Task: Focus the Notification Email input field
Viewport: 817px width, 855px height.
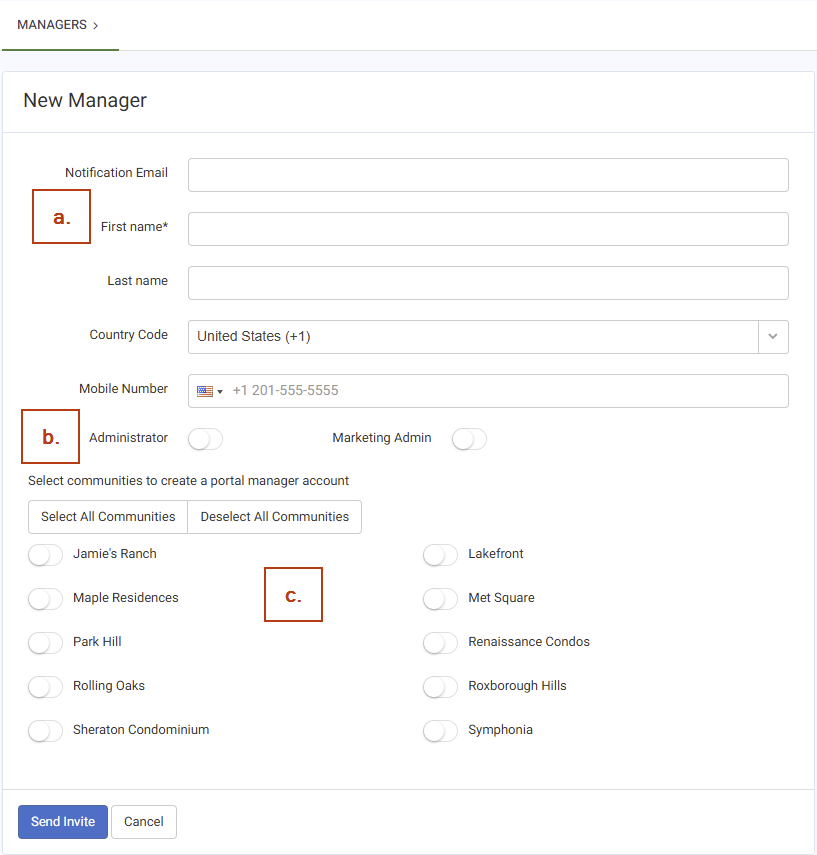Action: (488, 175)
